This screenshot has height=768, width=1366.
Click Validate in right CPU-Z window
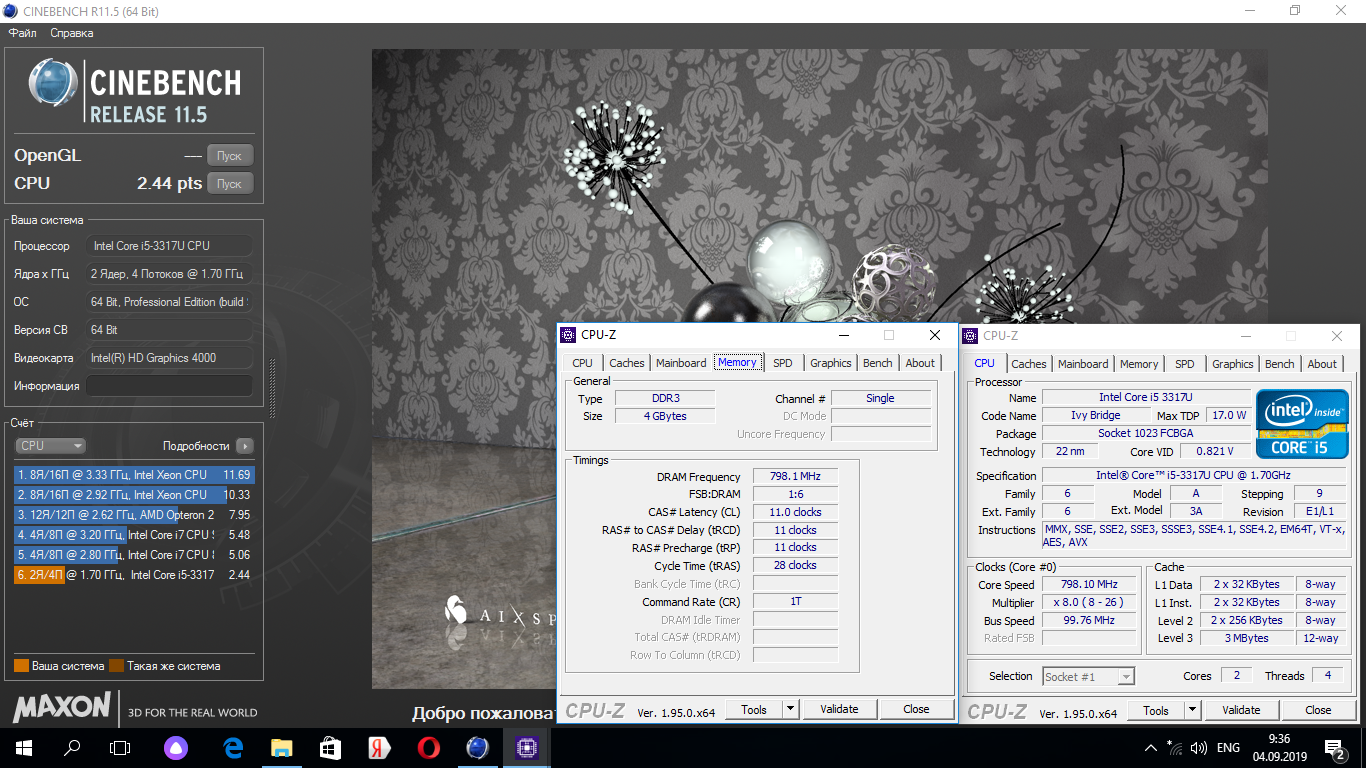tap(1242, 711)
